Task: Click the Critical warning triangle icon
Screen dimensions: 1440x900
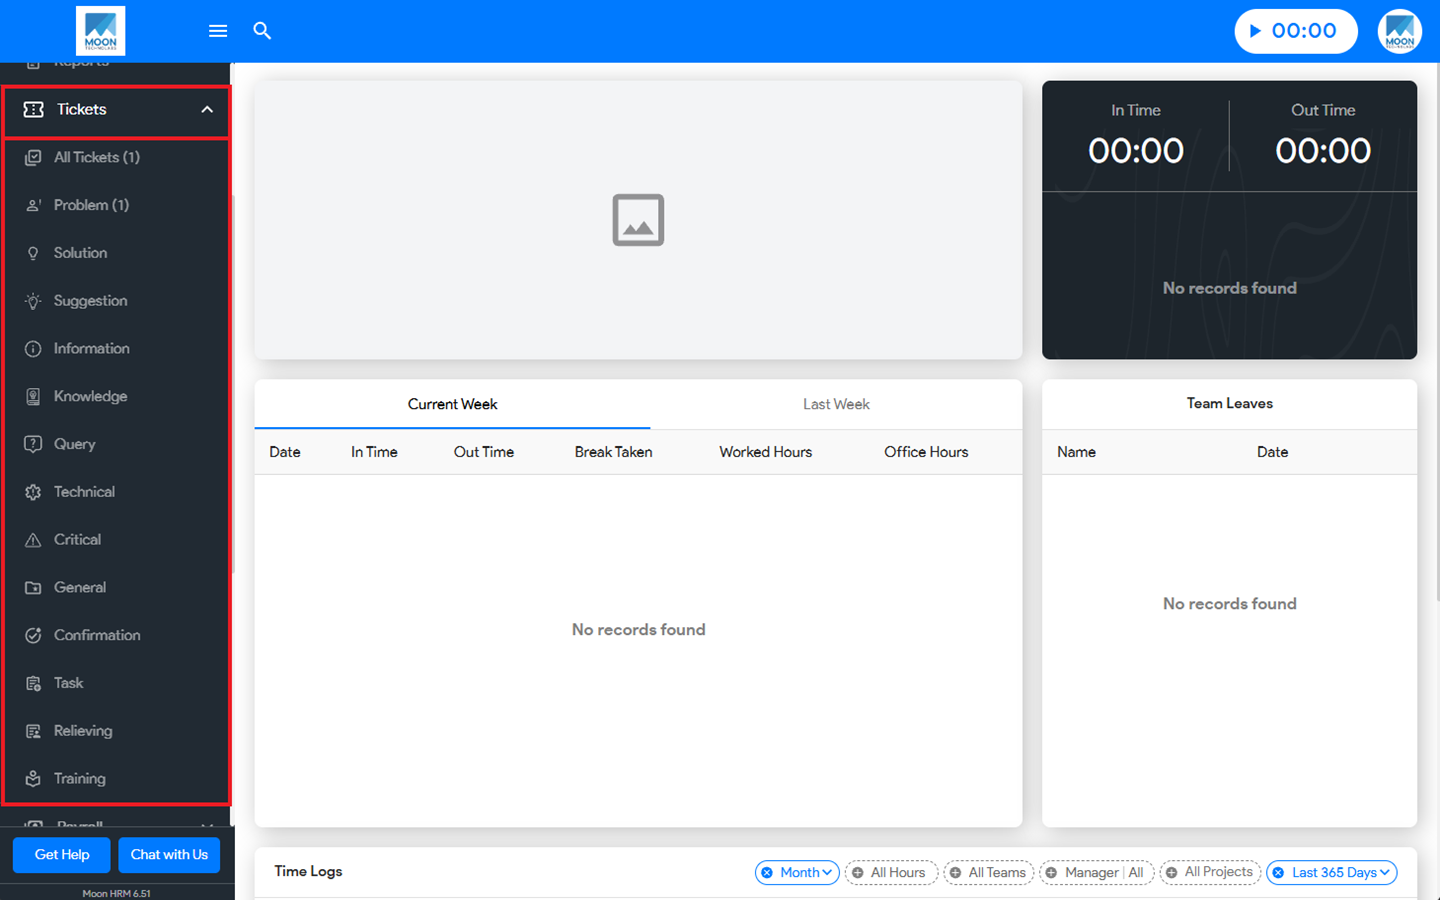Action: (x=33, y=540)
